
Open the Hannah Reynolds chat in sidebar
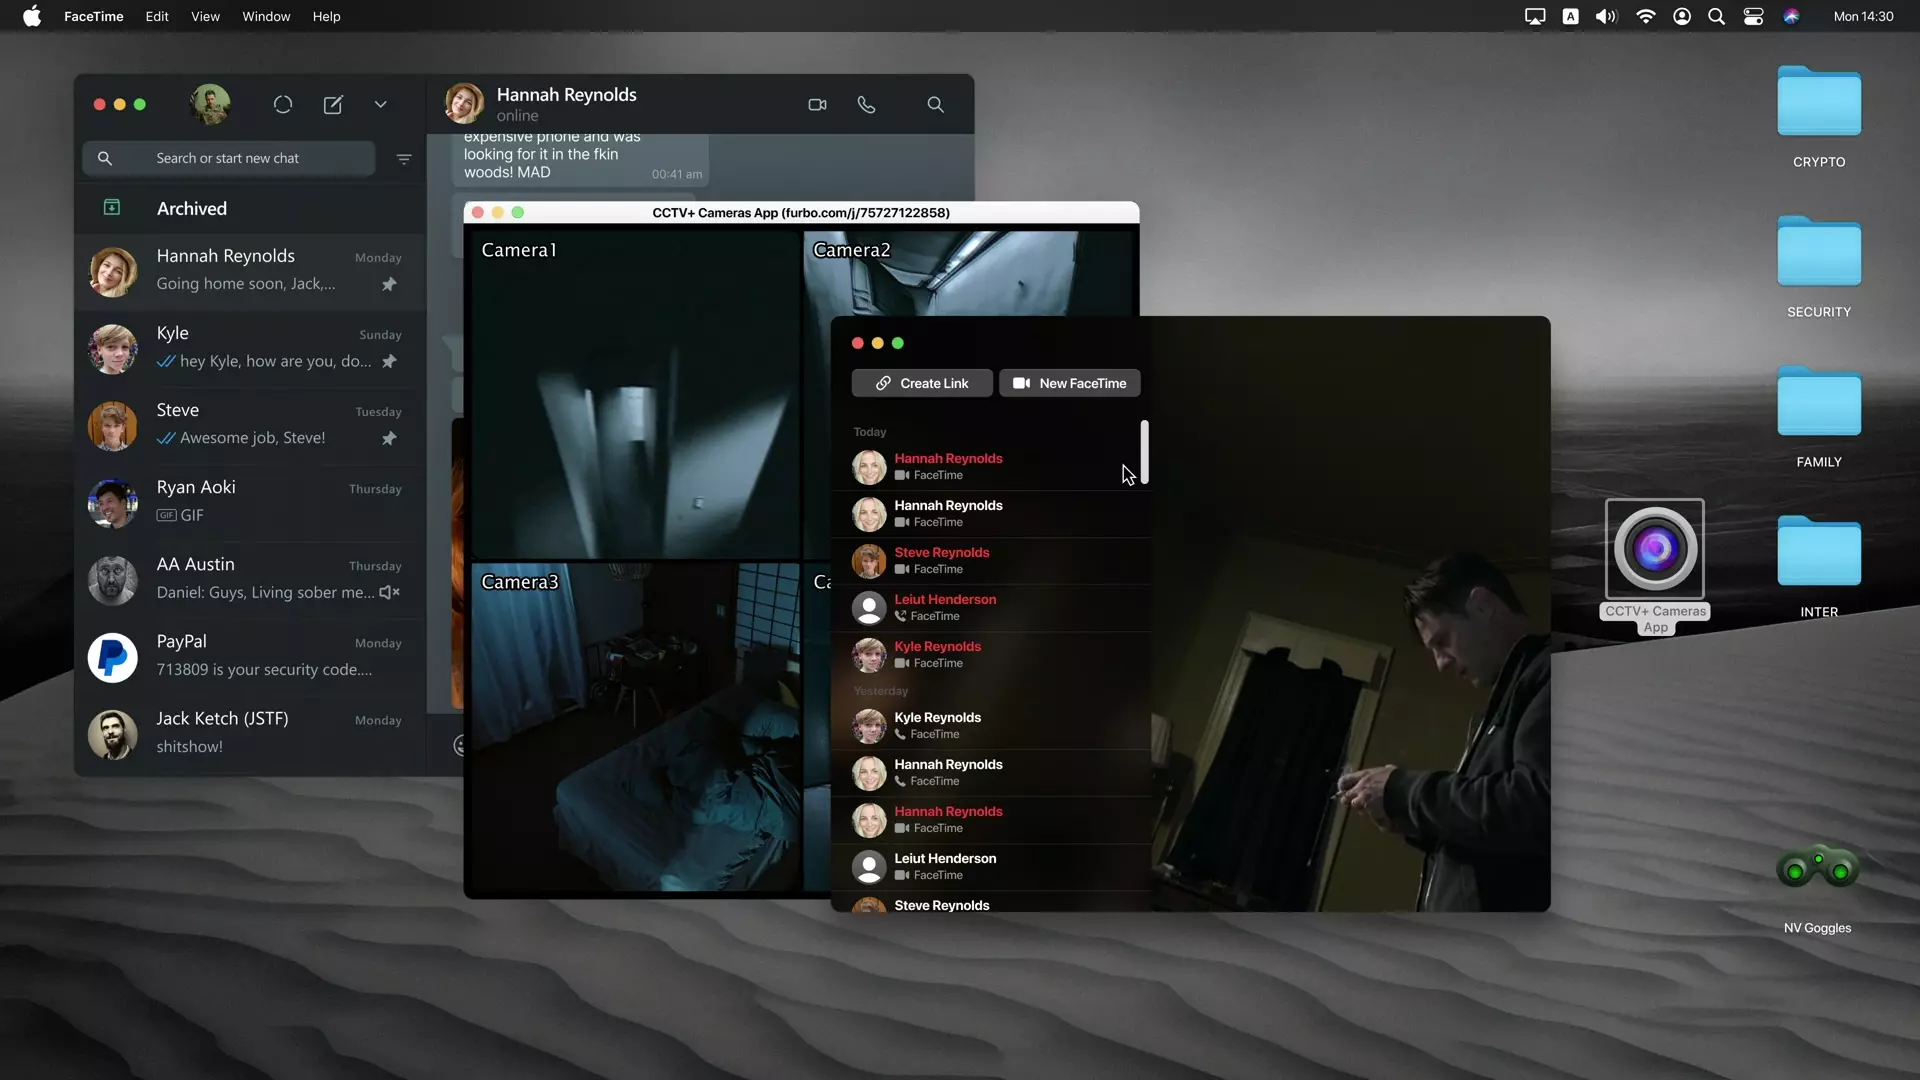tap(250, 270)
